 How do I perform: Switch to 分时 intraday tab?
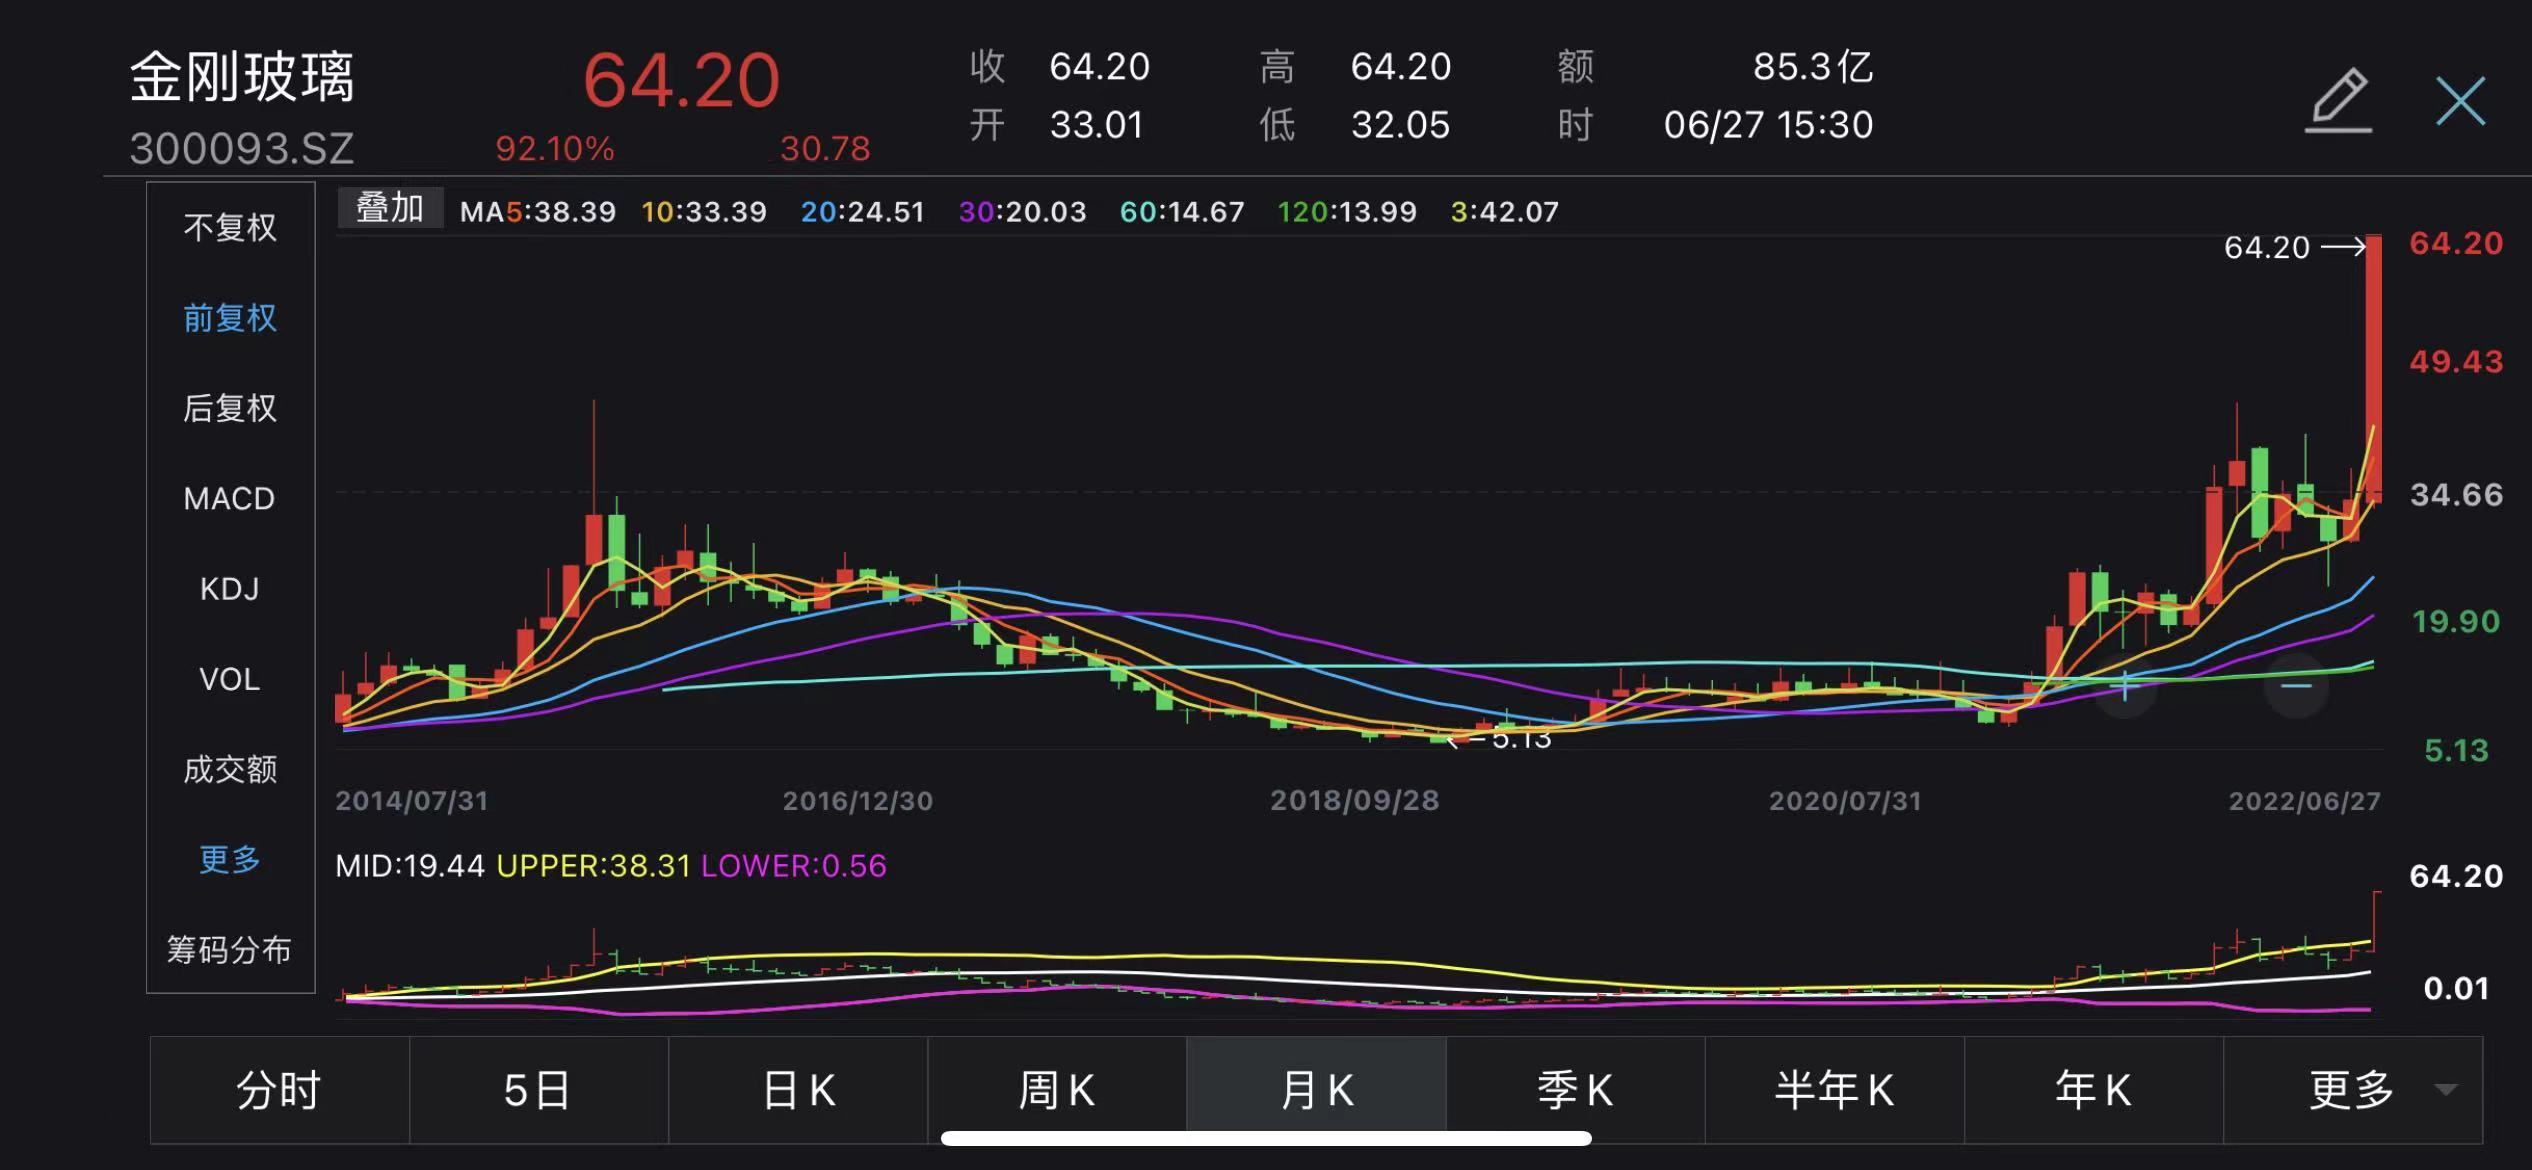pos(279,1090)
